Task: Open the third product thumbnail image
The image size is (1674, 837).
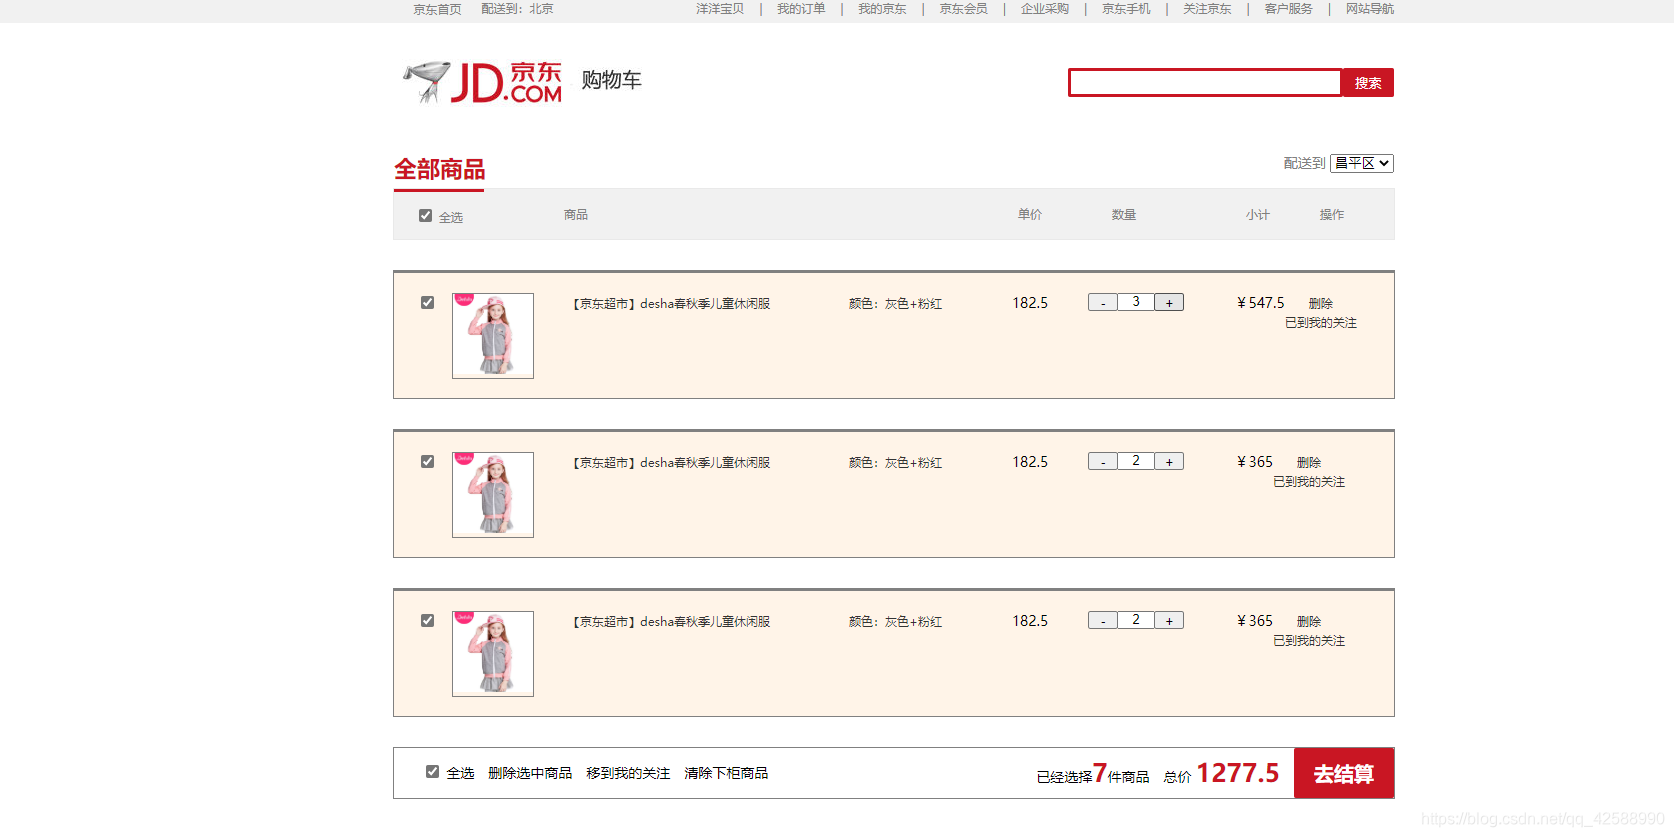Action: coord(493,654)
